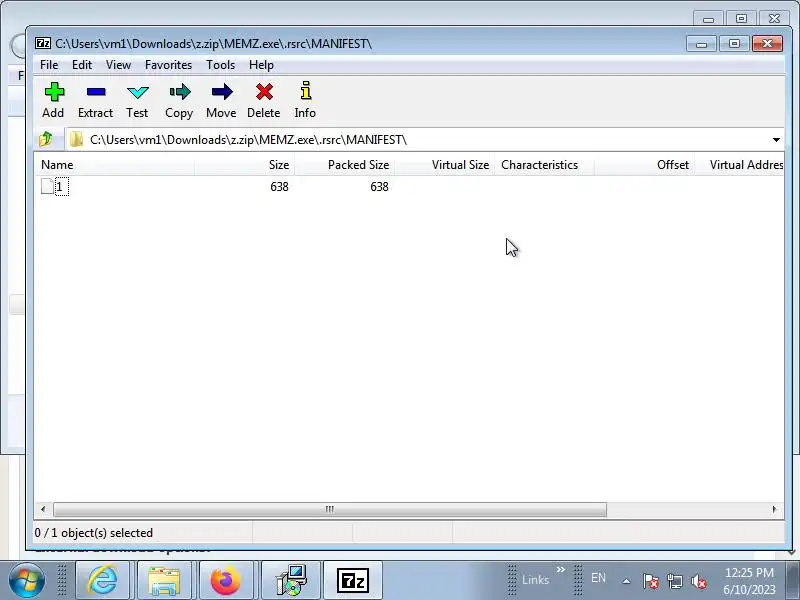
Task: Minimize the 7-Zip window
Action: (702, 44)
